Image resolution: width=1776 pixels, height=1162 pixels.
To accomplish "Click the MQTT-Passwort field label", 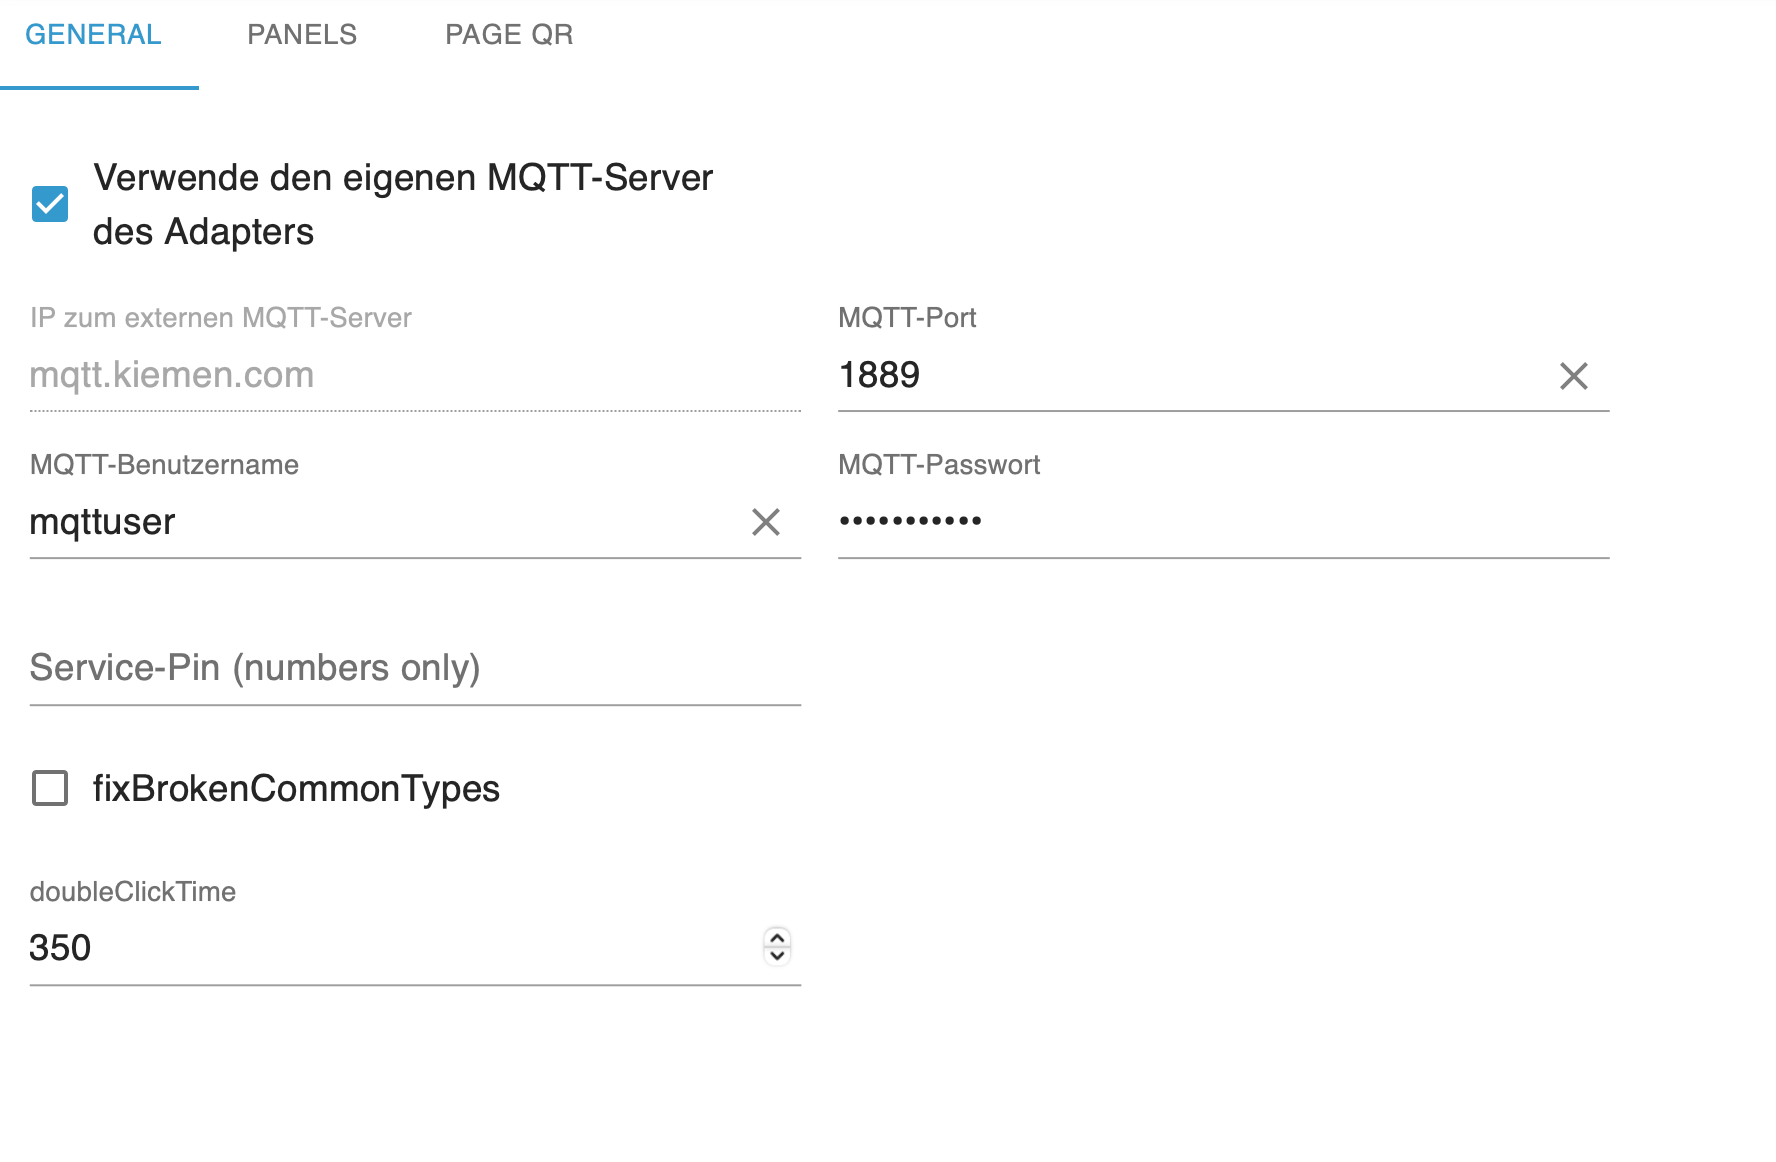I will [x=939, y=465].
